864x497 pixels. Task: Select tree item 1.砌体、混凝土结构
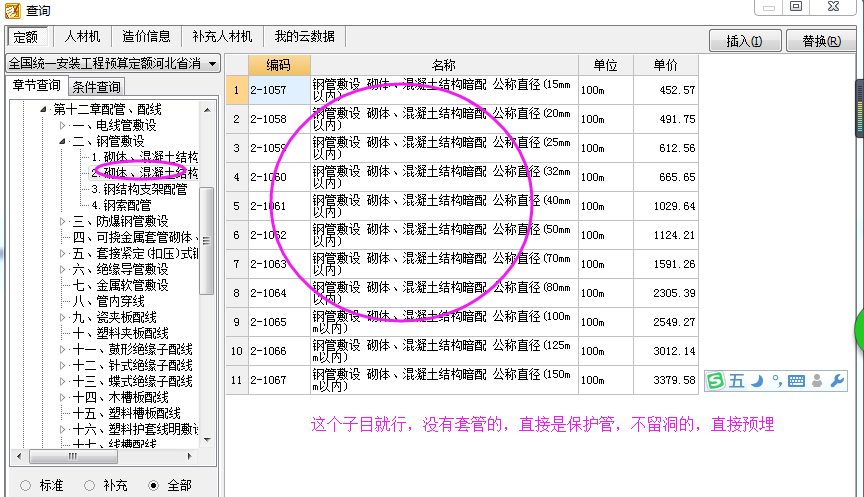click(x=144, y=158)
